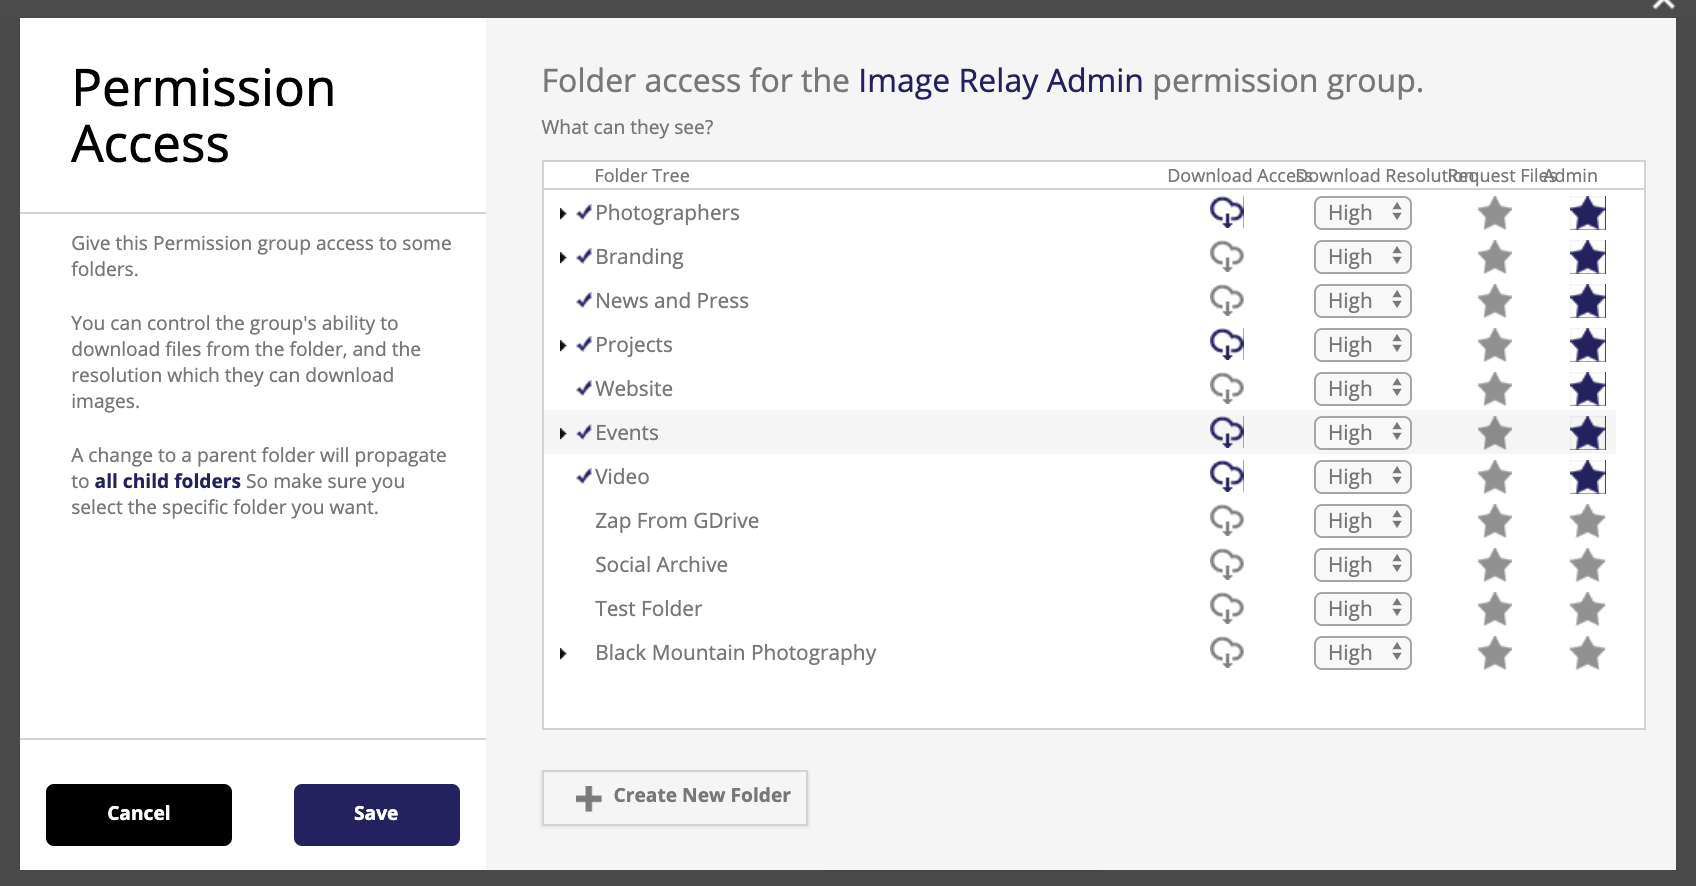Image resolution: width=1696 pixels, height=886 pixels.
Task: Toggle Admin star for Website
Action: (1588, 389)
